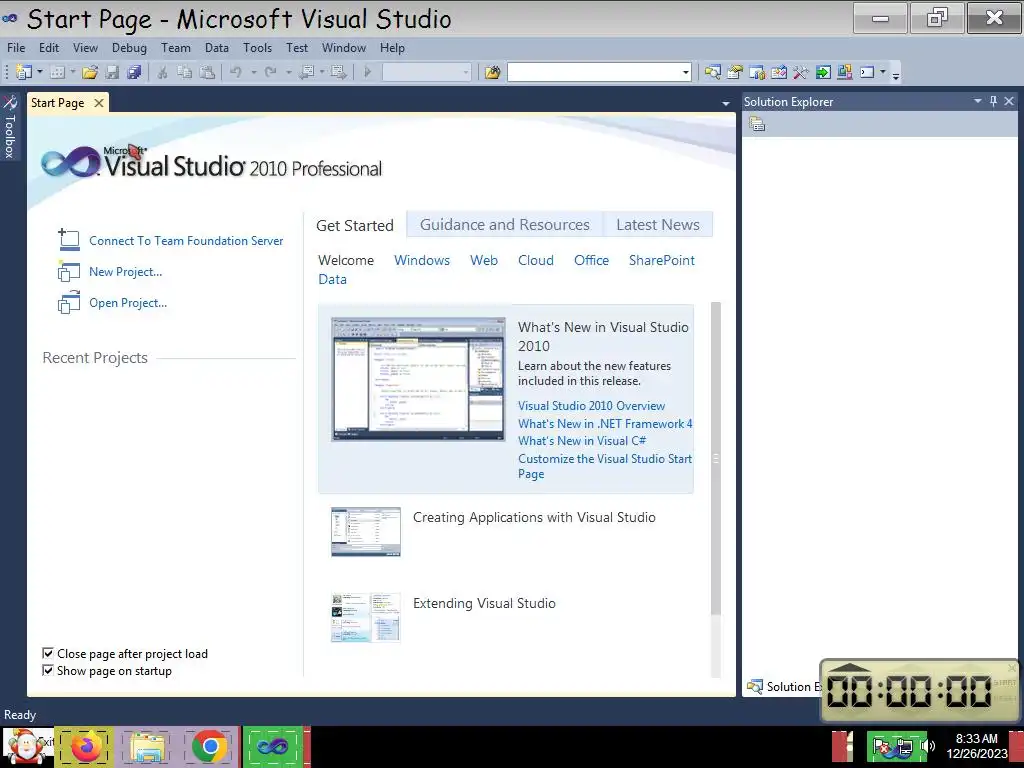
Task: Select the Get Started tab
Action: tap(355, 225)
